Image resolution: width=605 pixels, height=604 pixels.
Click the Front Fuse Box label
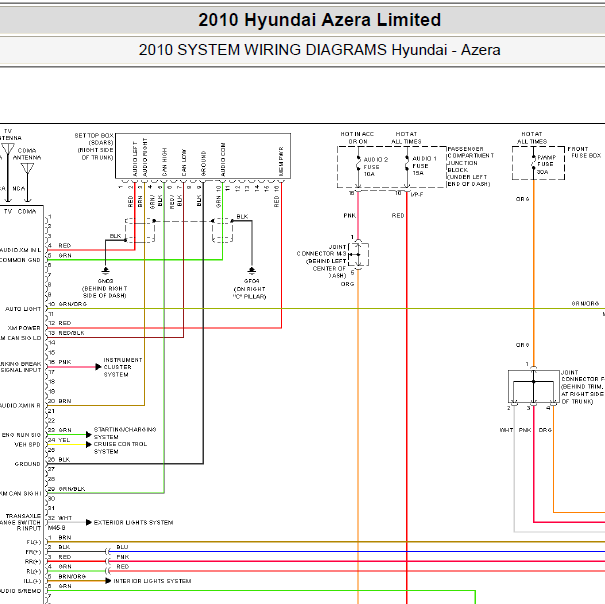[584, 152]
